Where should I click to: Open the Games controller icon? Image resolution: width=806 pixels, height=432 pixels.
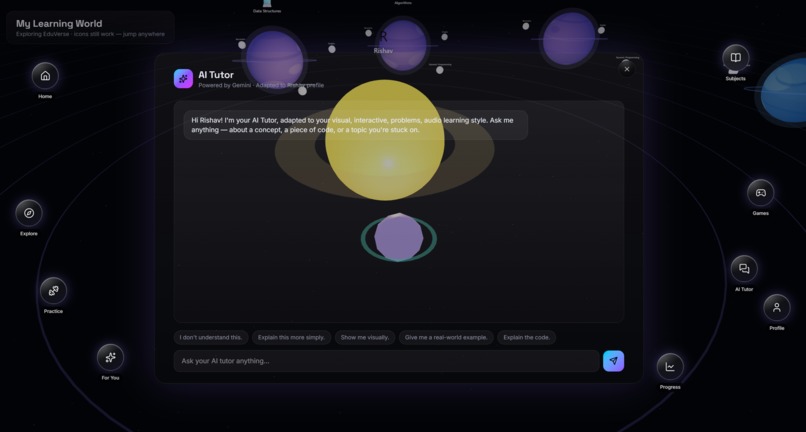(761, 193)
